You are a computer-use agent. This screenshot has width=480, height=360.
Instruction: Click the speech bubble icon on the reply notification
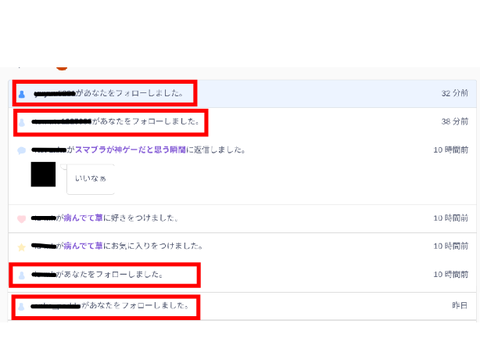(22, 151)
